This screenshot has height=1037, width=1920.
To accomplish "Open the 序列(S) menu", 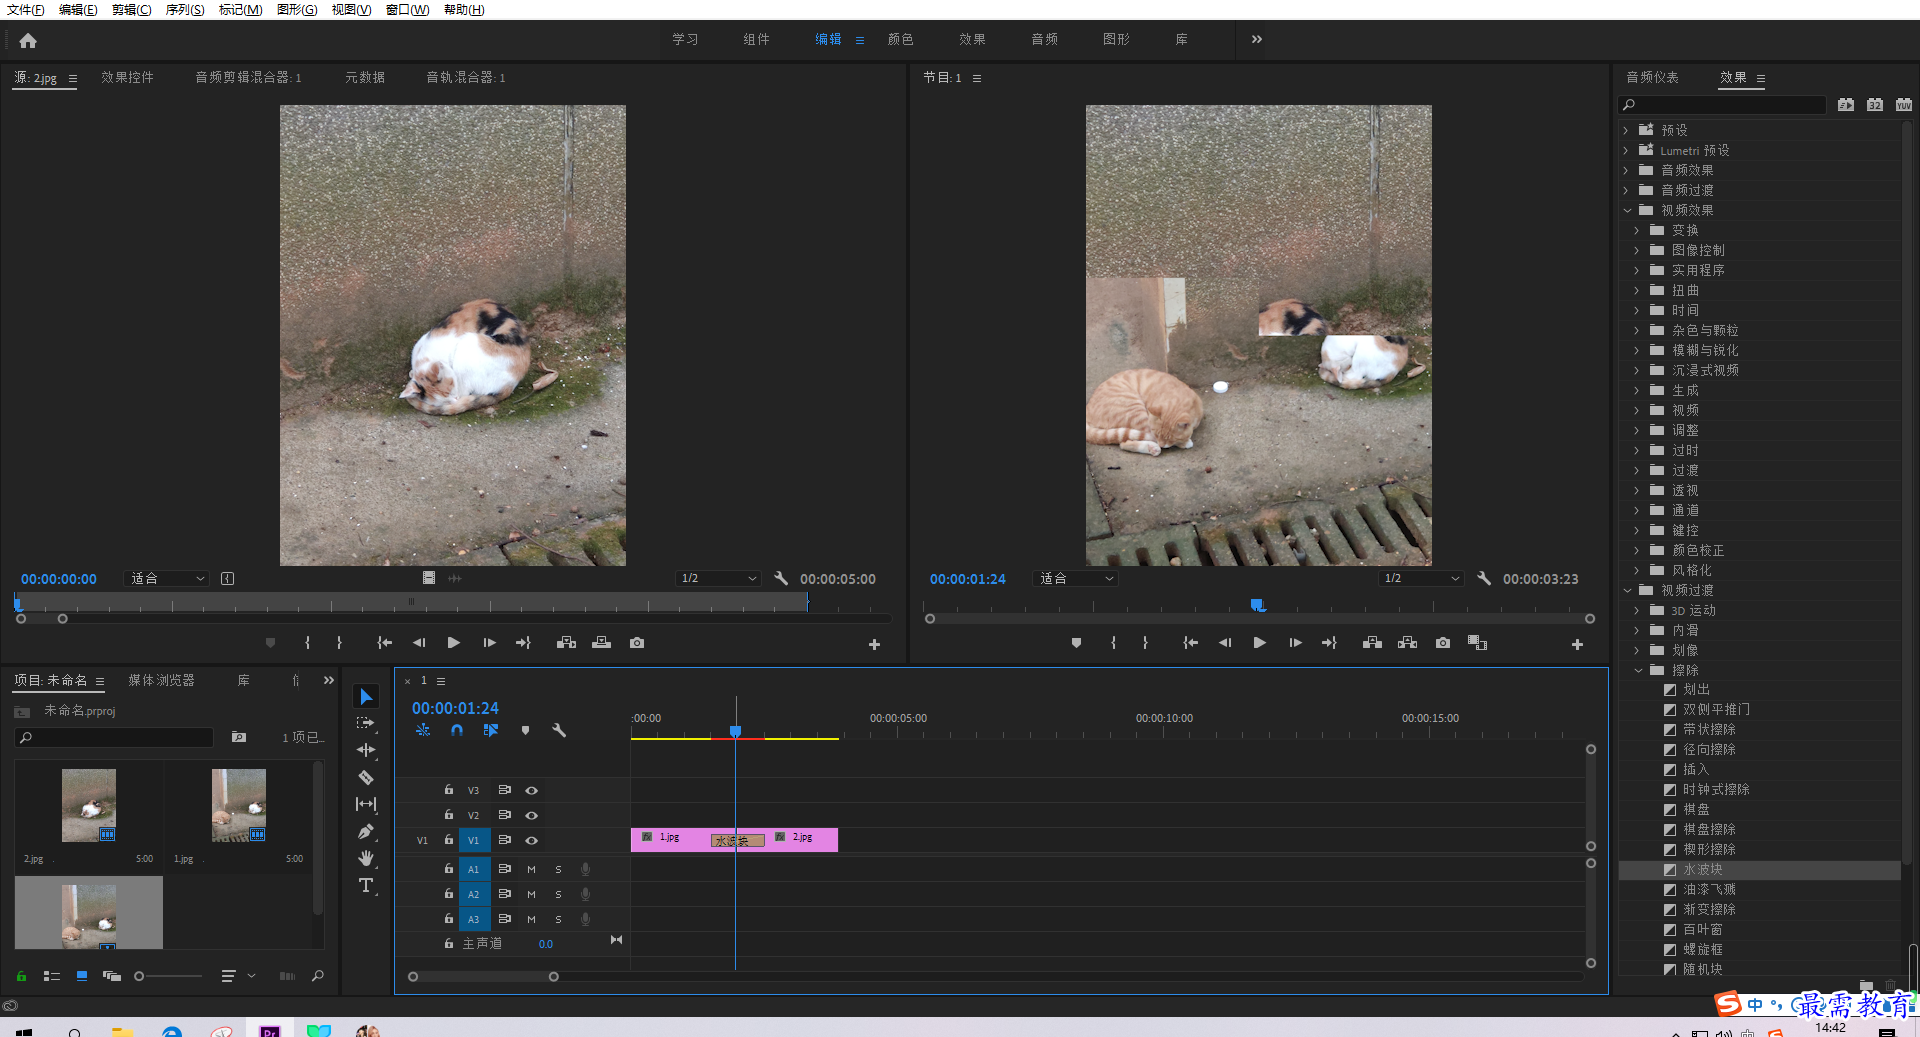I will 185,9.
